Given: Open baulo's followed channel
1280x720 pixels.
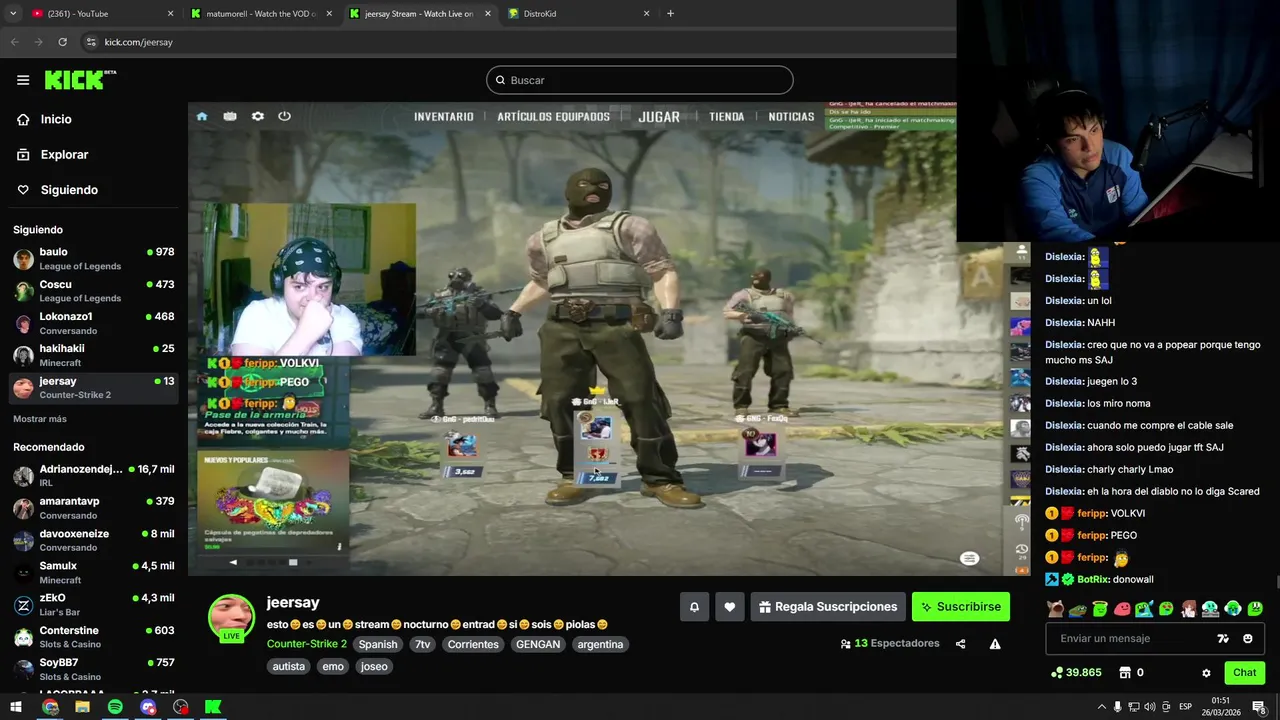Looking at the screenshot, I should [x=94, y=259].
